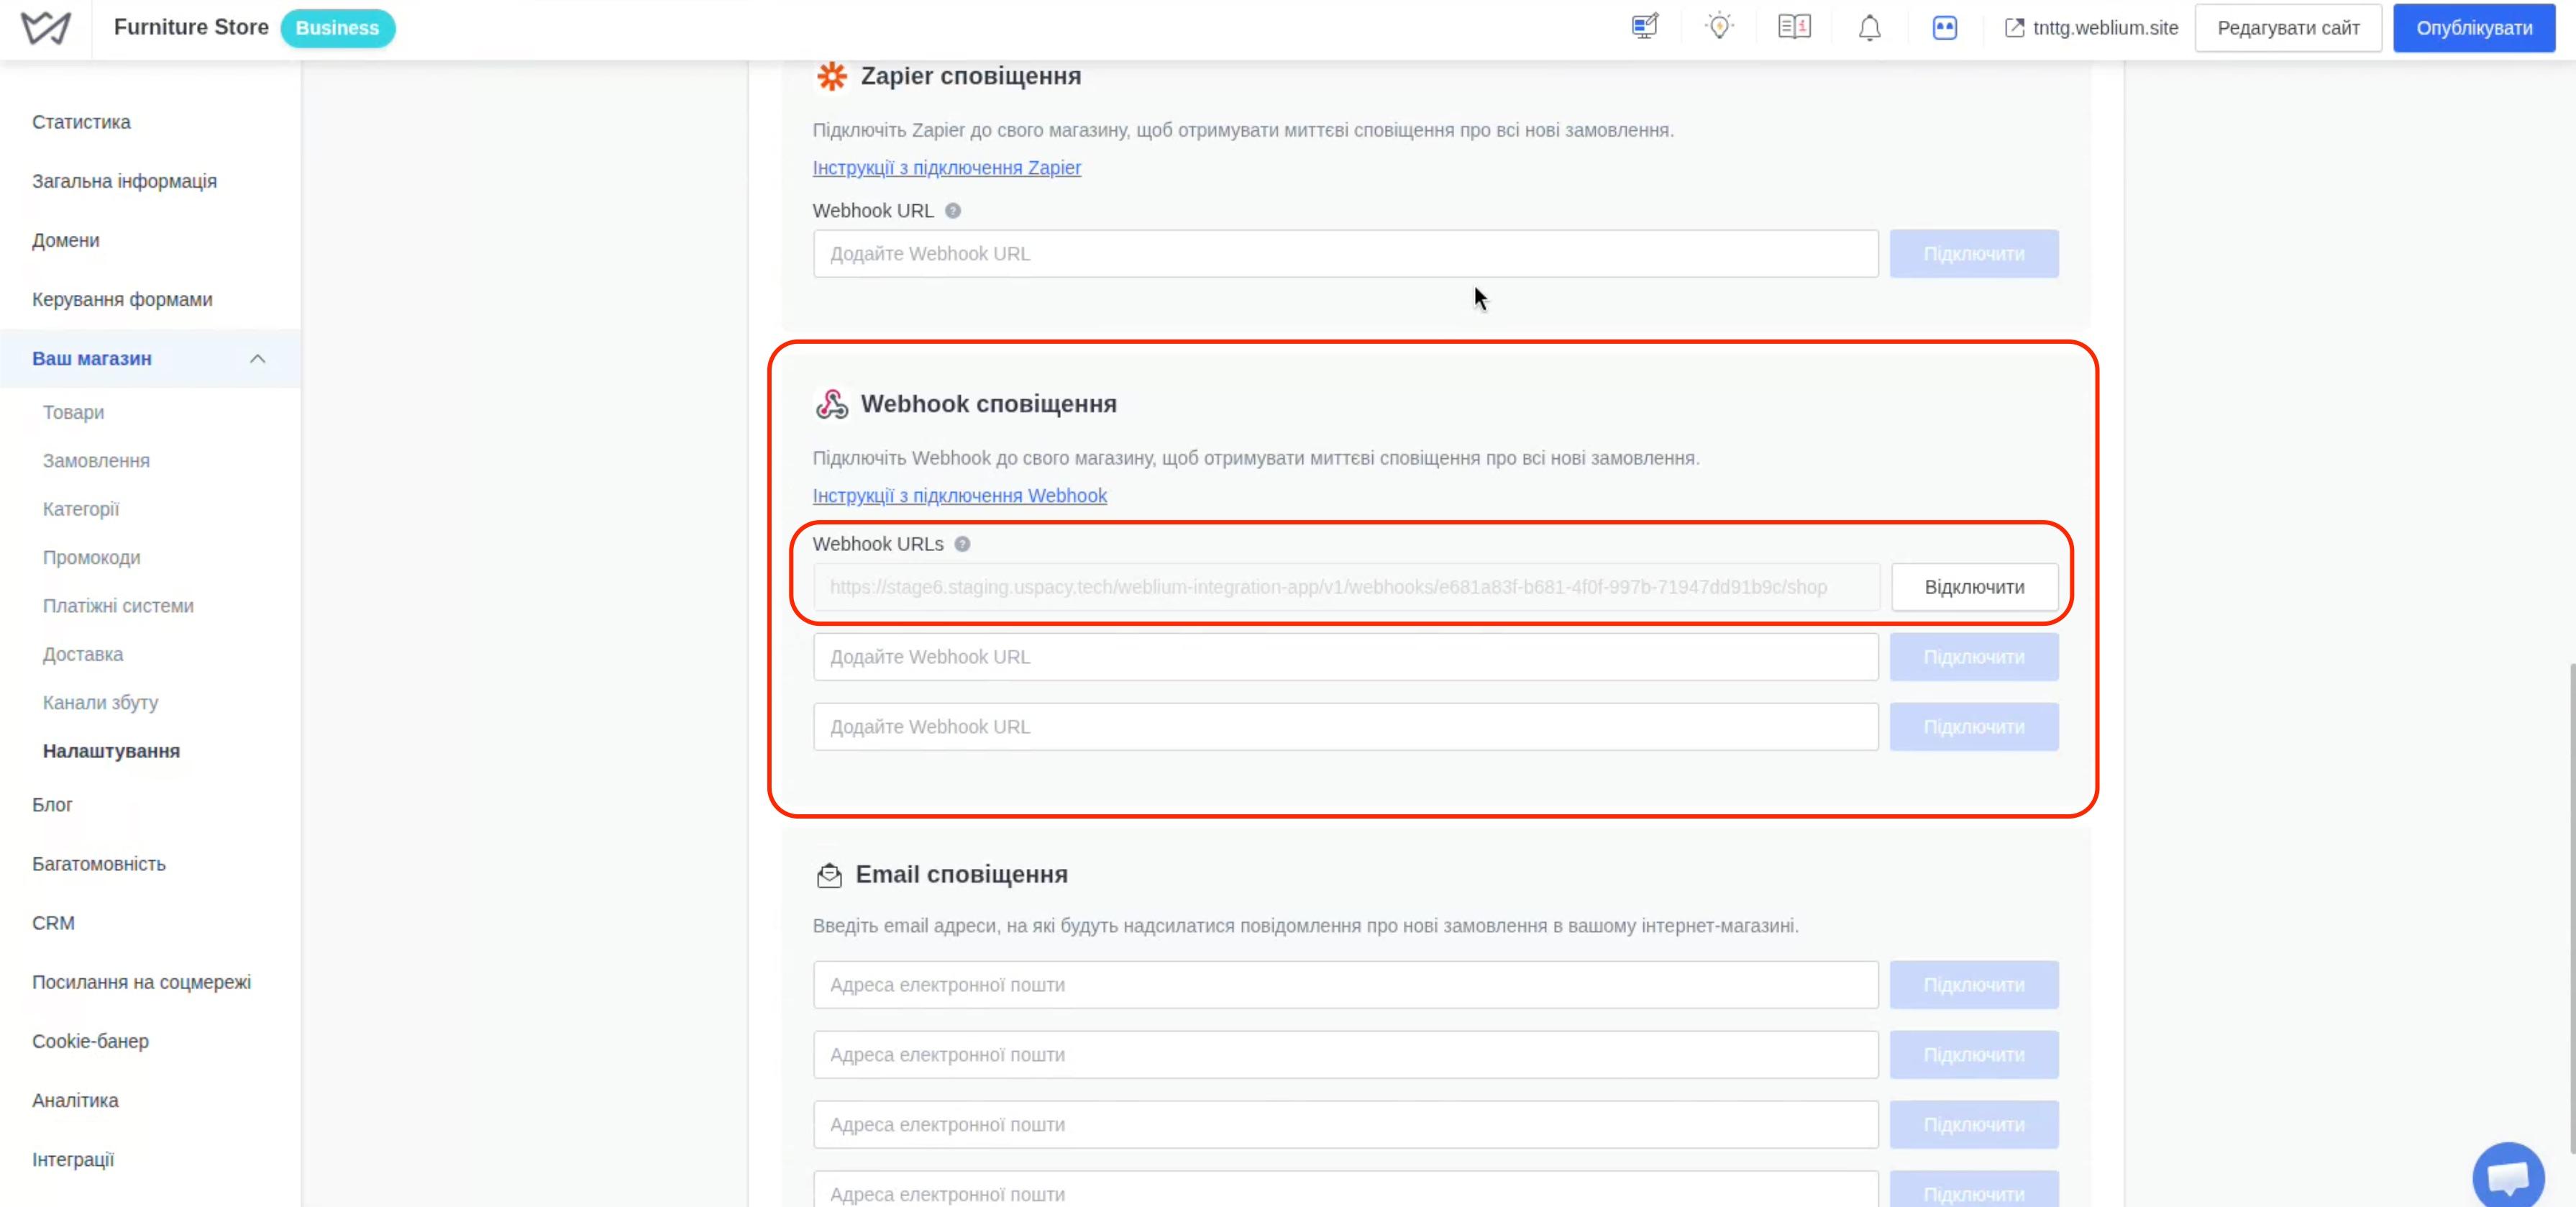Open Категорії submenu item
The width and height of the screenshot is (2576, 1207).
click(81, 509)
